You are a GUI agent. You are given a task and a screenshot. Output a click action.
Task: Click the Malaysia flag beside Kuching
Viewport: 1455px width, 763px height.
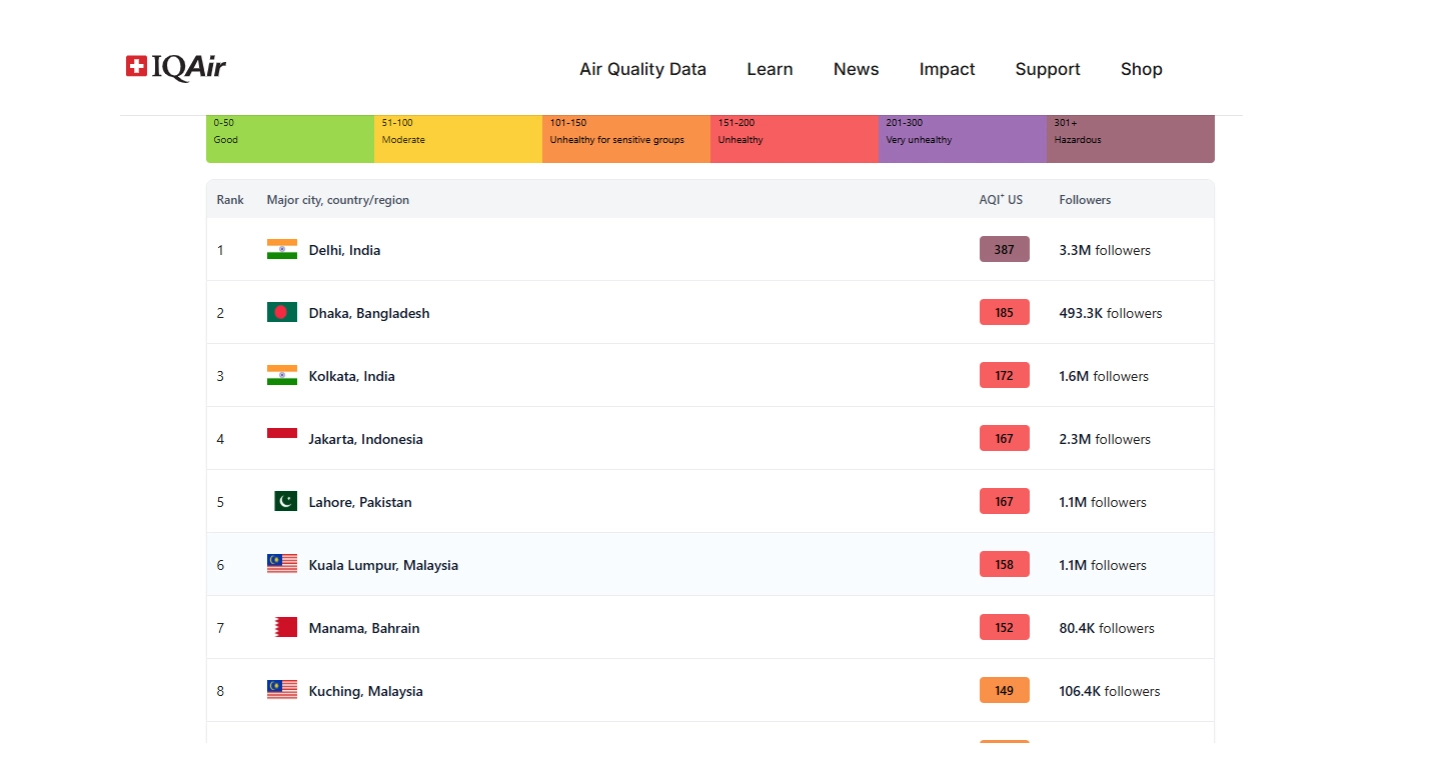282,691
